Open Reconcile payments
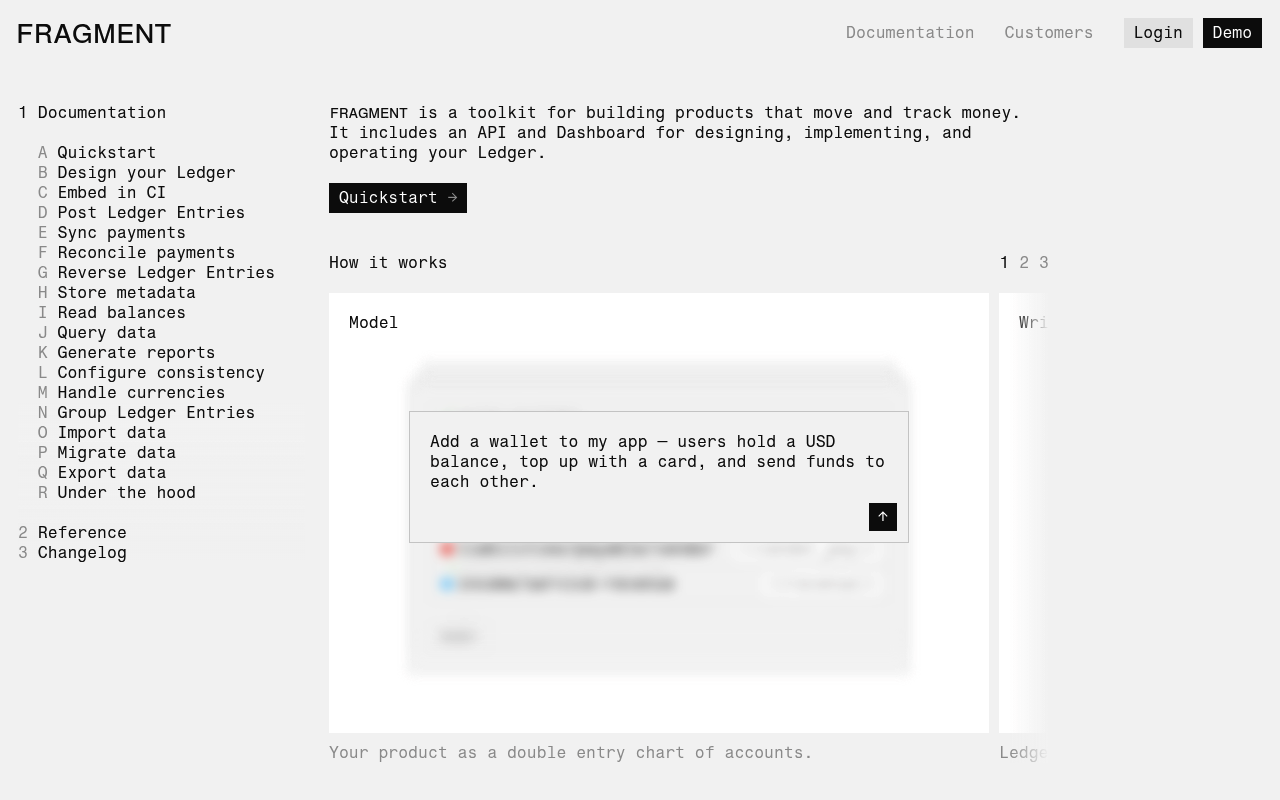Screen dimensions: 1280x800 point(146,253)
